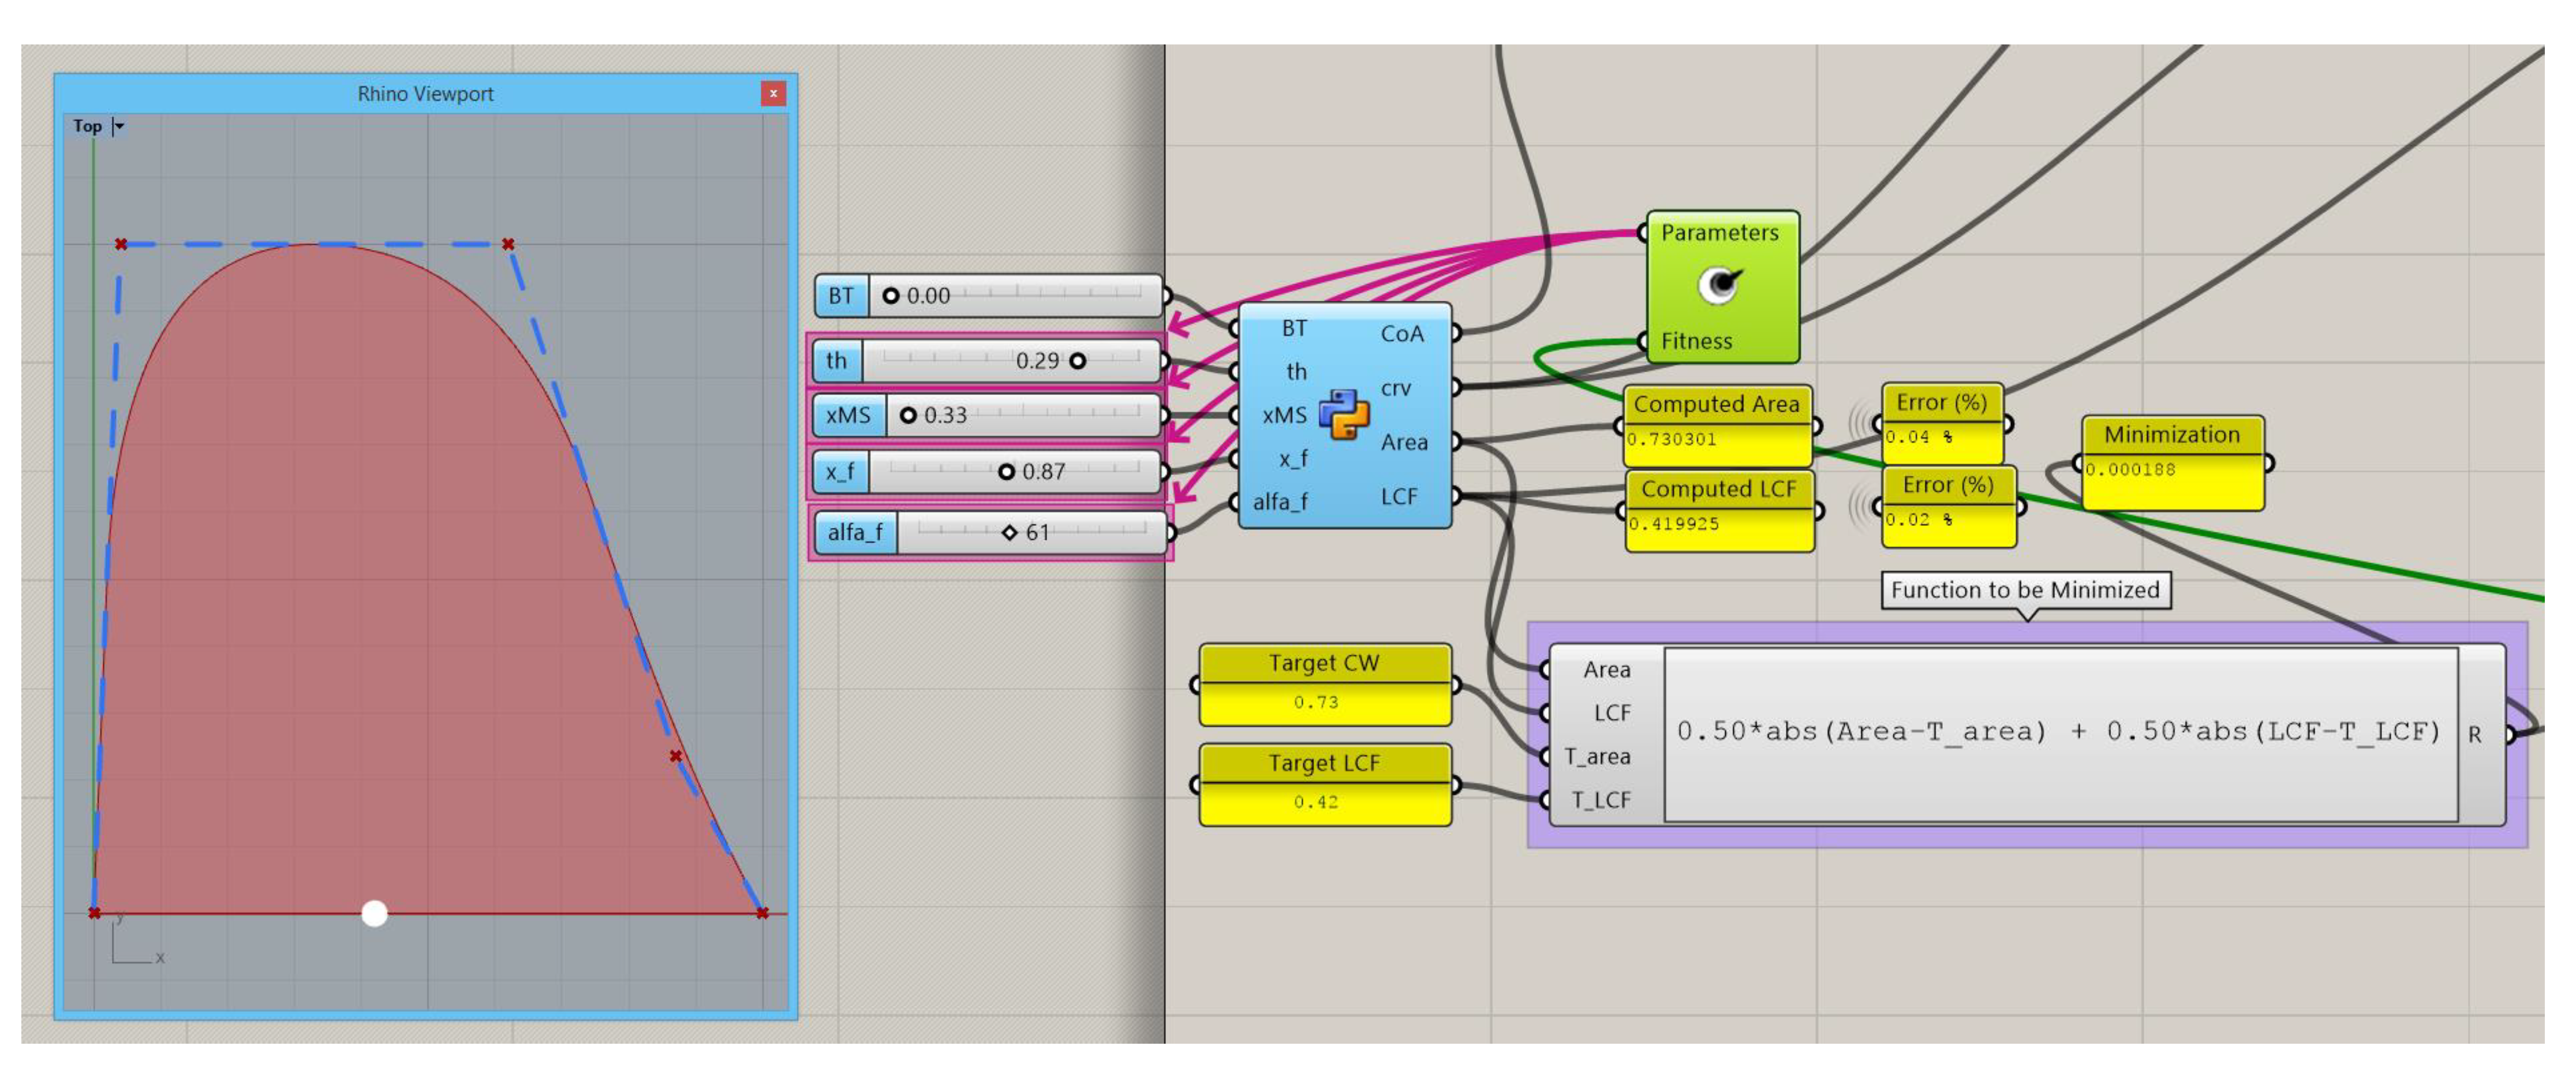Click the Minimization panel header
This screenshot has height=1072, width=2576.
(x=2171, y=434)
